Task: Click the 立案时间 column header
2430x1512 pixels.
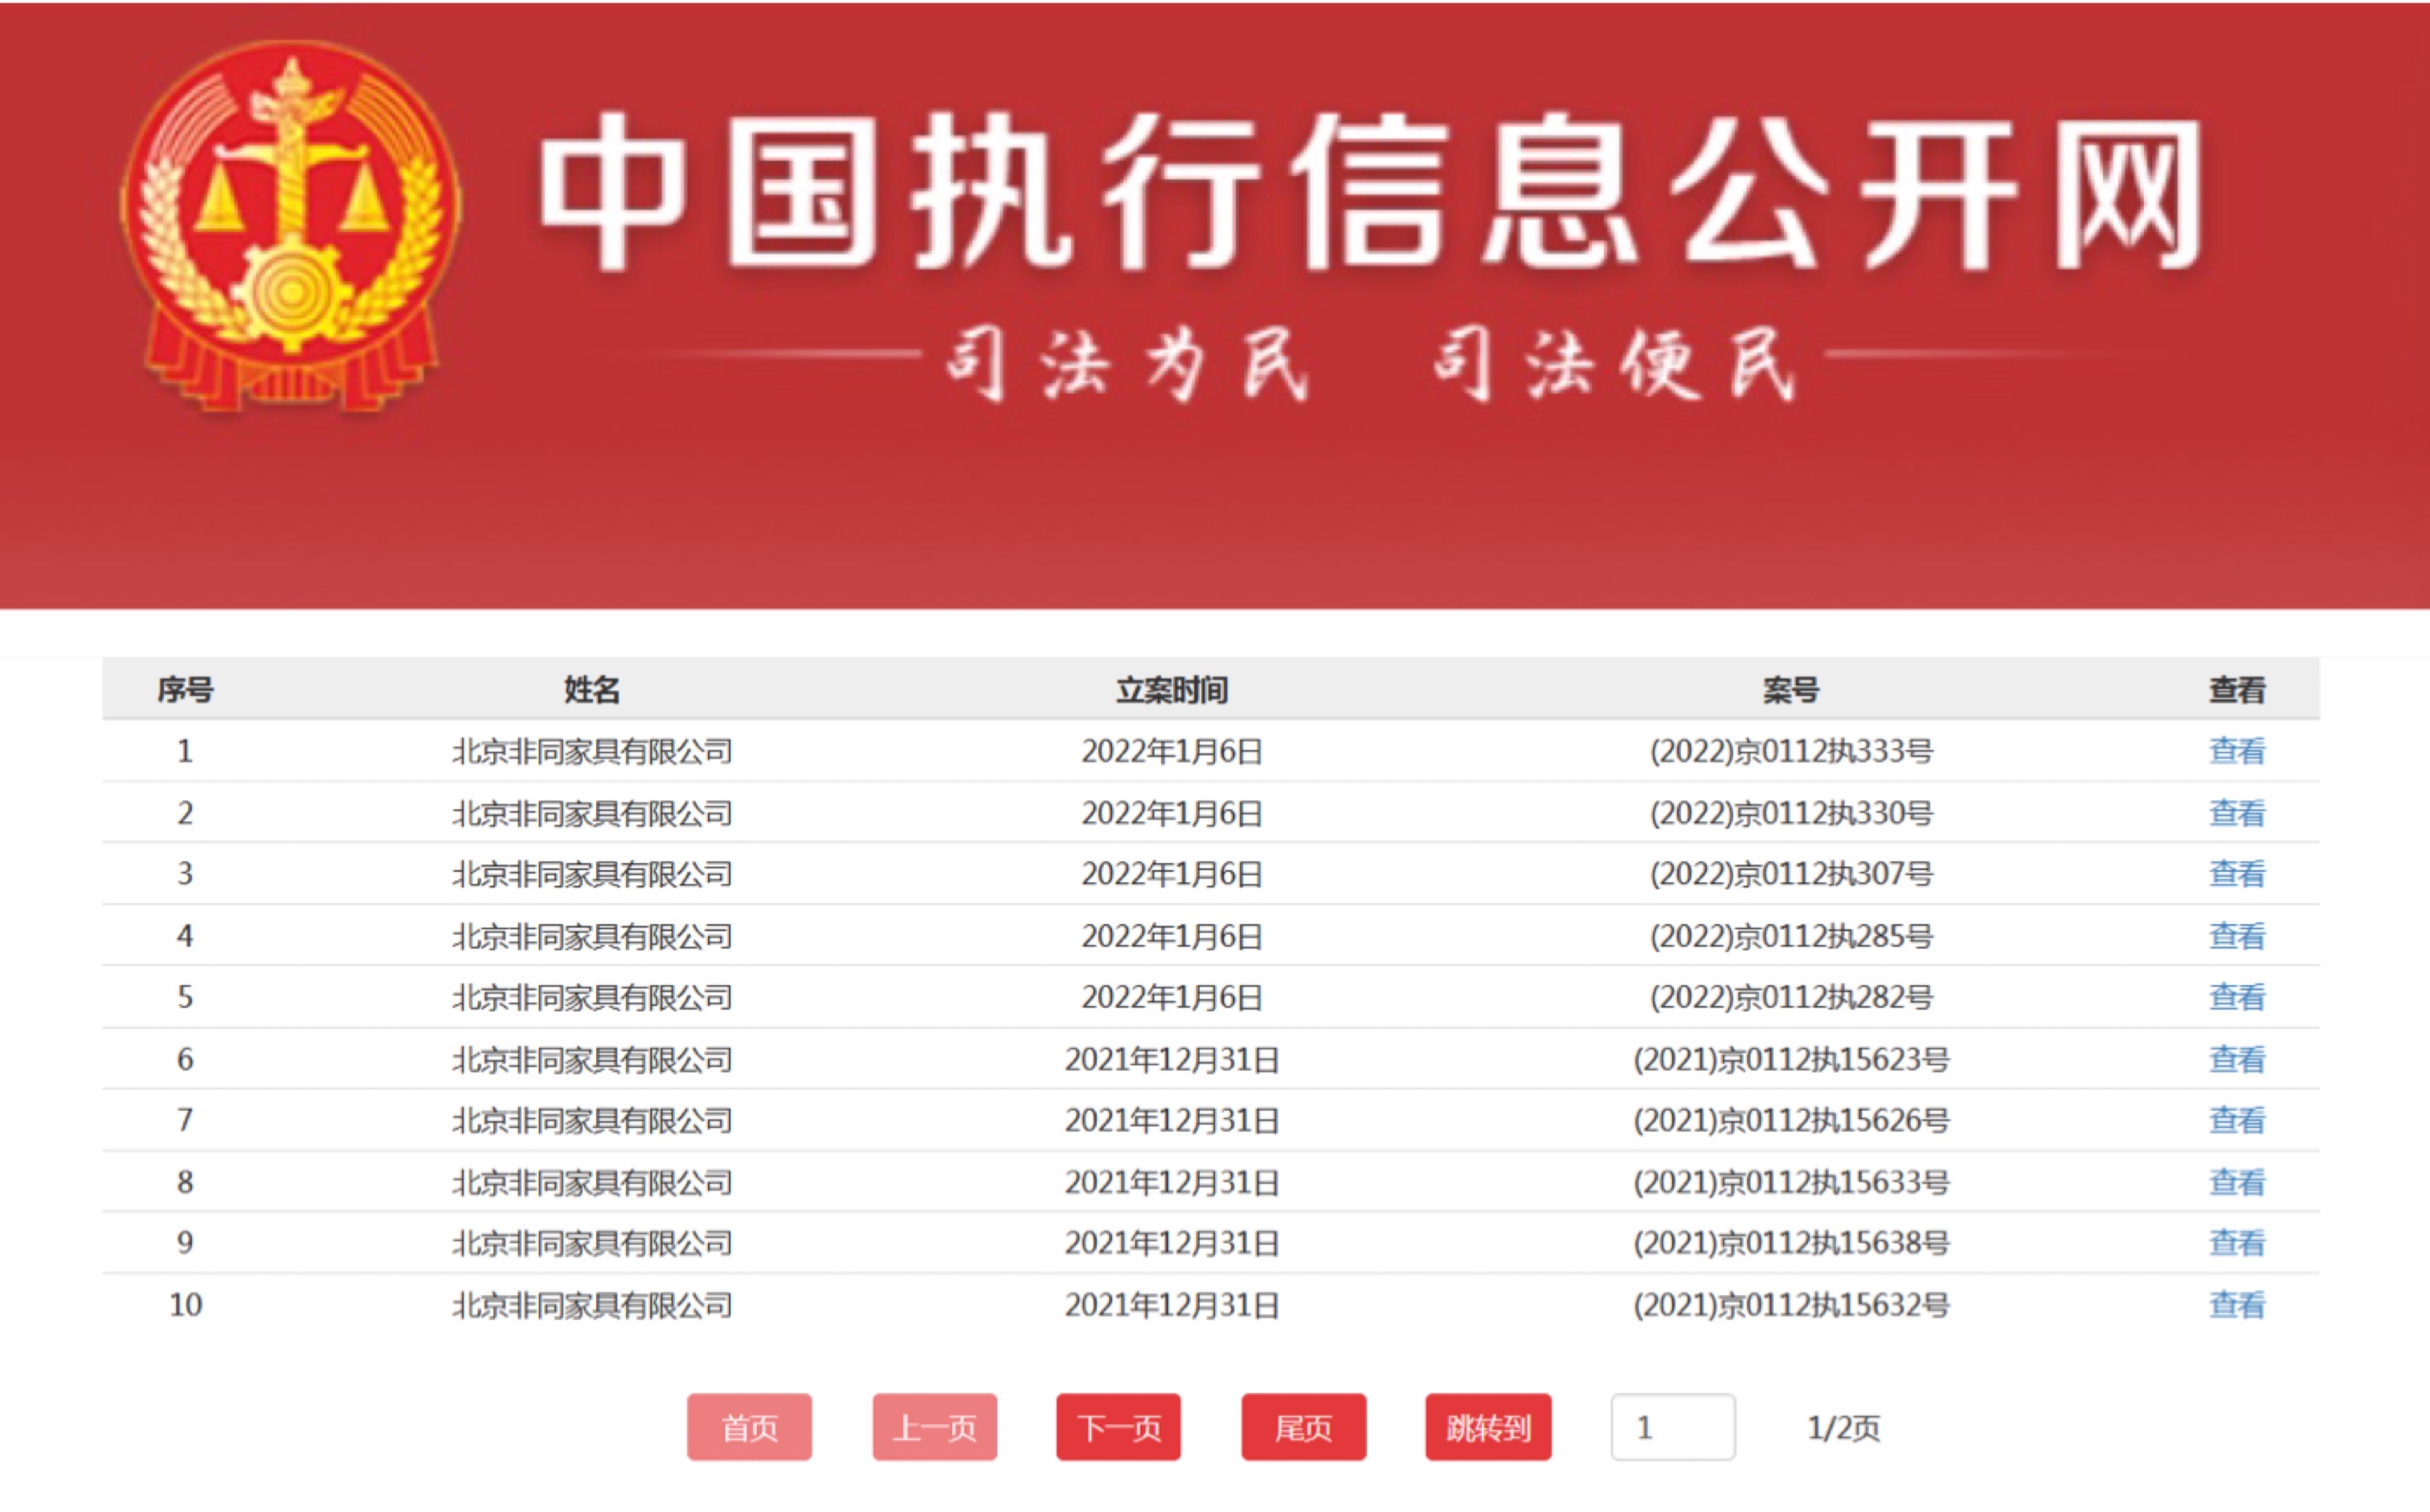Action: point(1171,690)
